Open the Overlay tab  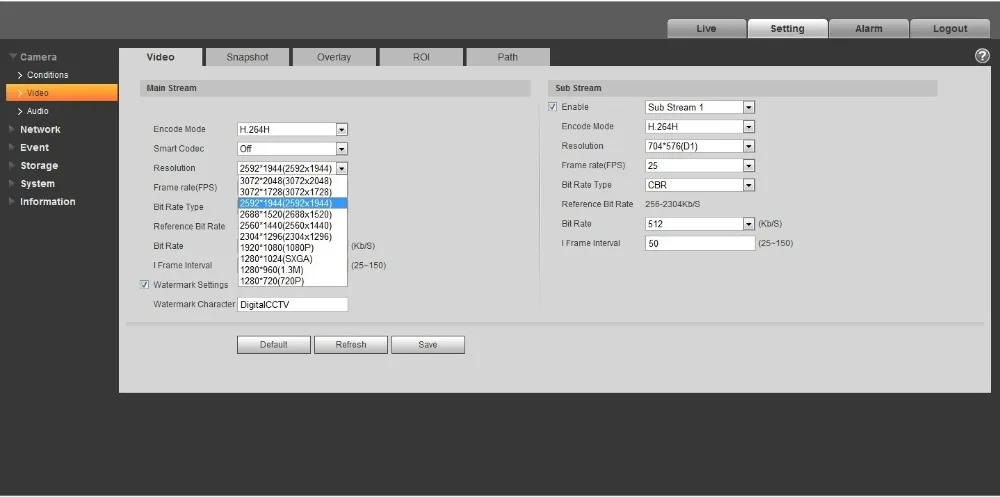tap(334, 57)
